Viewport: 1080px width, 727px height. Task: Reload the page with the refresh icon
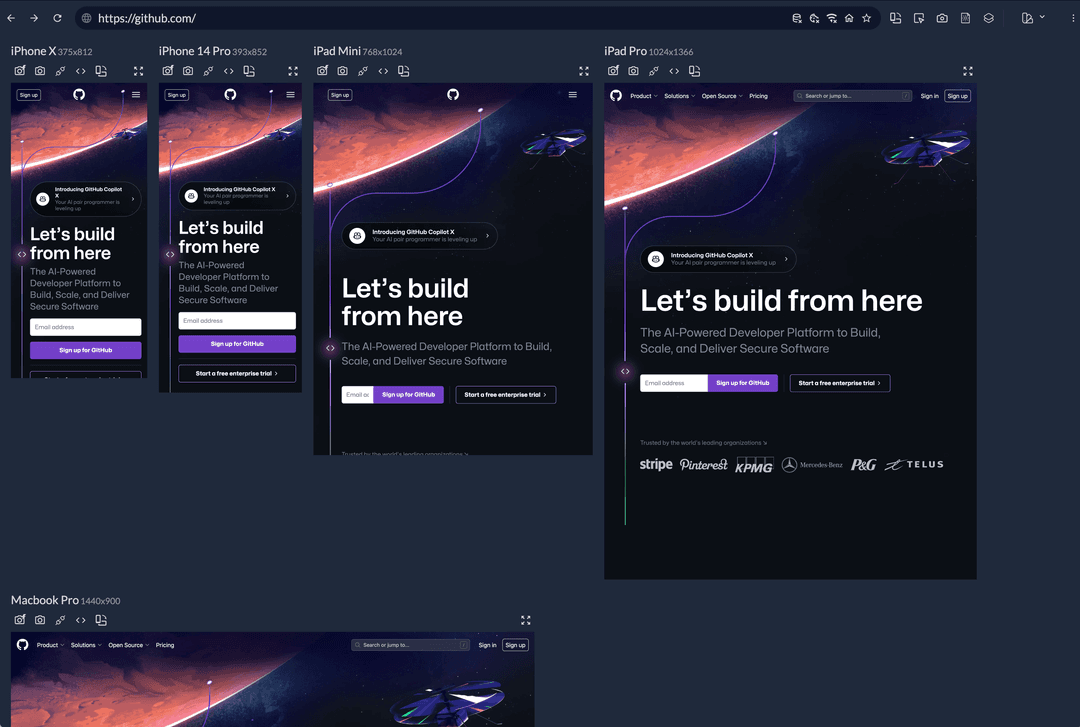coord(57,17)
